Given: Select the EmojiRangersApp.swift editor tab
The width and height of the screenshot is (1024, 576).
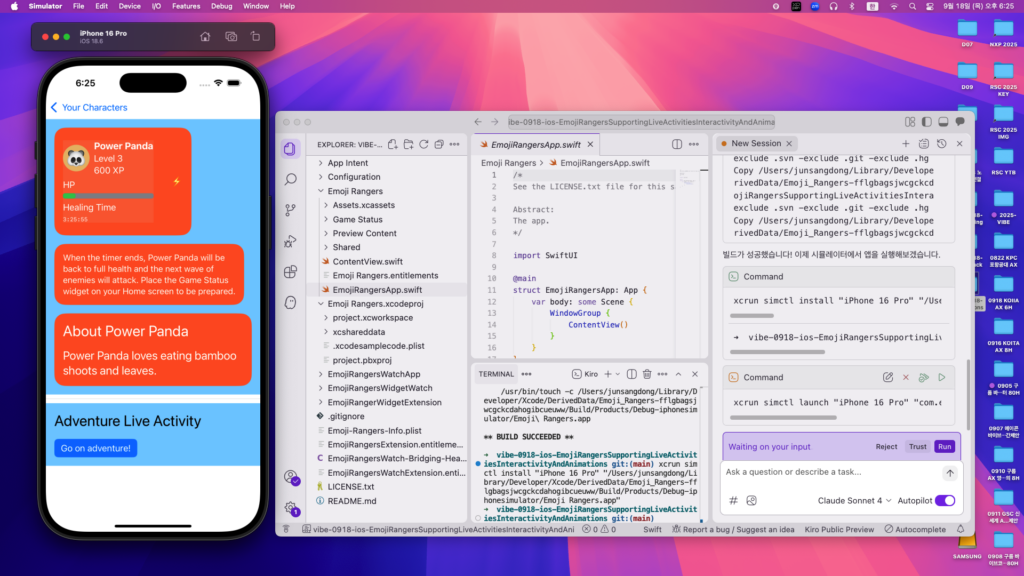Looking at the screenshot, I should 524,145.
